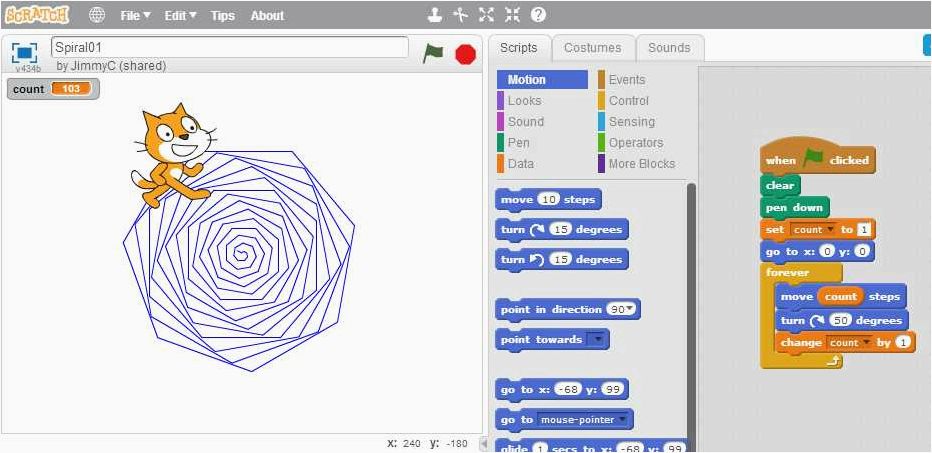This screenshot has width=932, height=453.
Task: Switch stage to full screen mode
Action: point(24,52)
